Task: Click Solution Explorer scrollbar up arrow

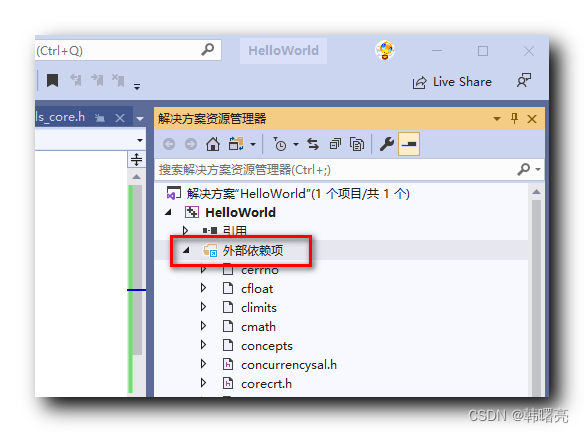Action: pyautogui.click(x=536, y=192)
